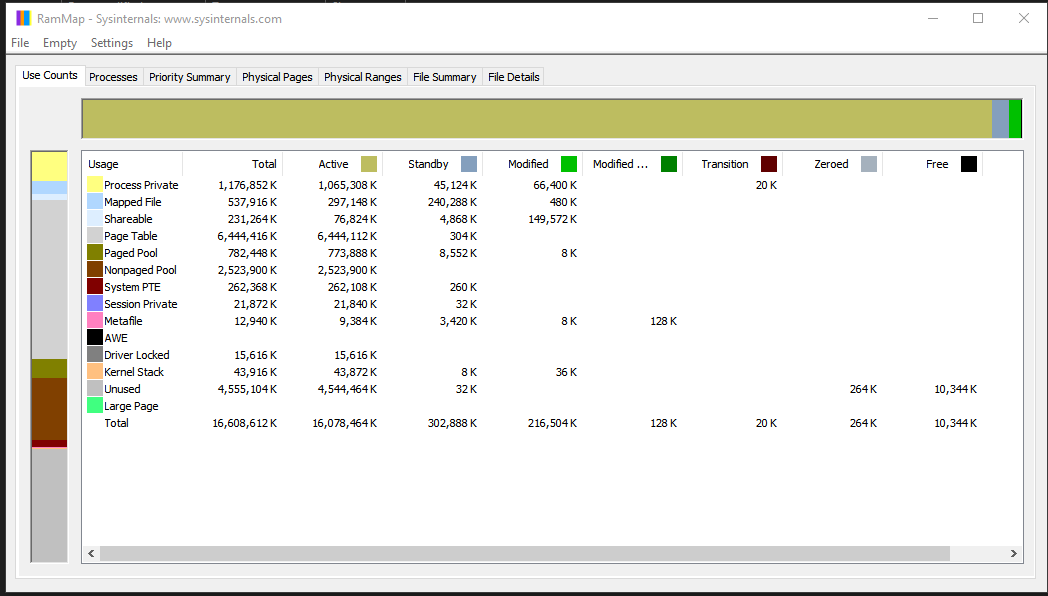
Task: Sort by the Transition column header
Action: pos(733,164)
